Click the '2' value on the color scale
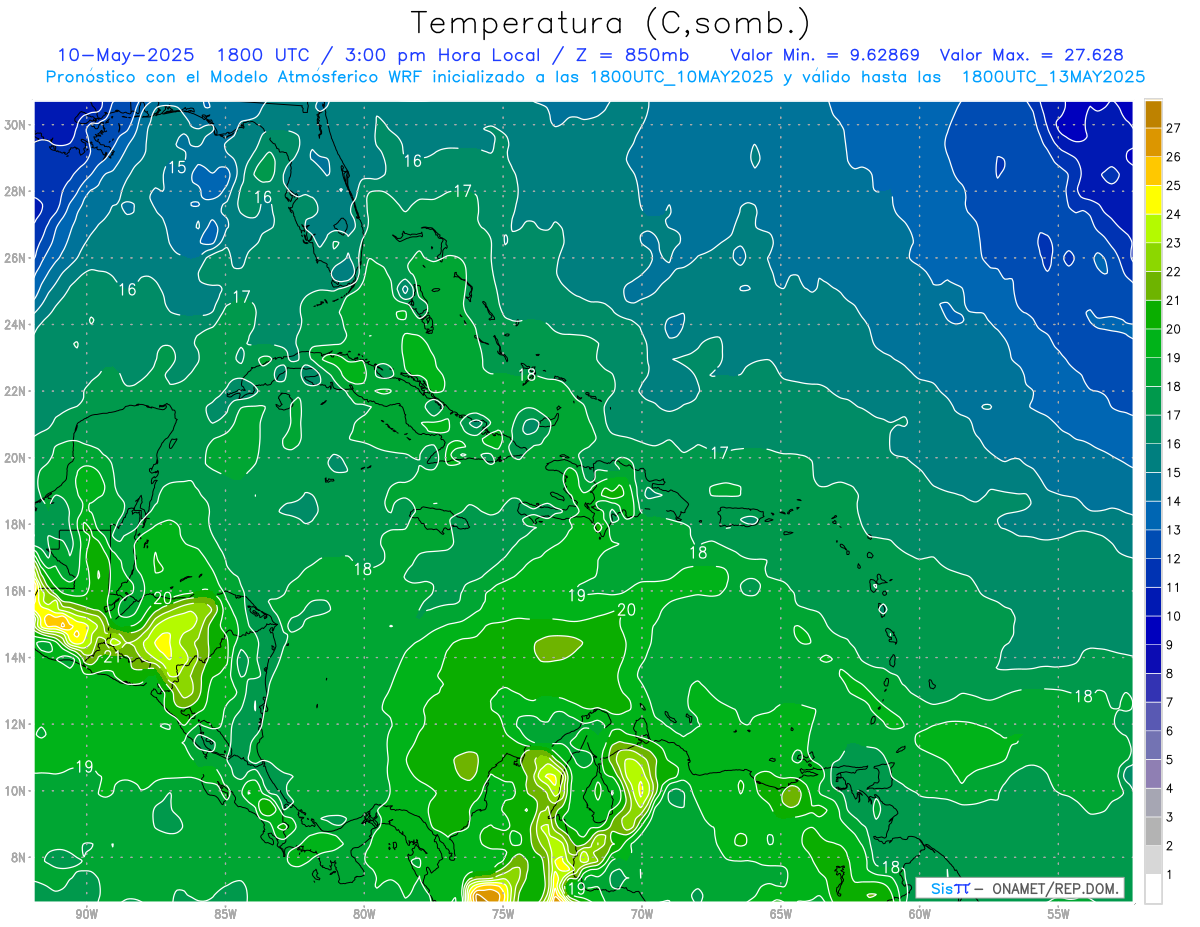 (x=1170, y=846)
